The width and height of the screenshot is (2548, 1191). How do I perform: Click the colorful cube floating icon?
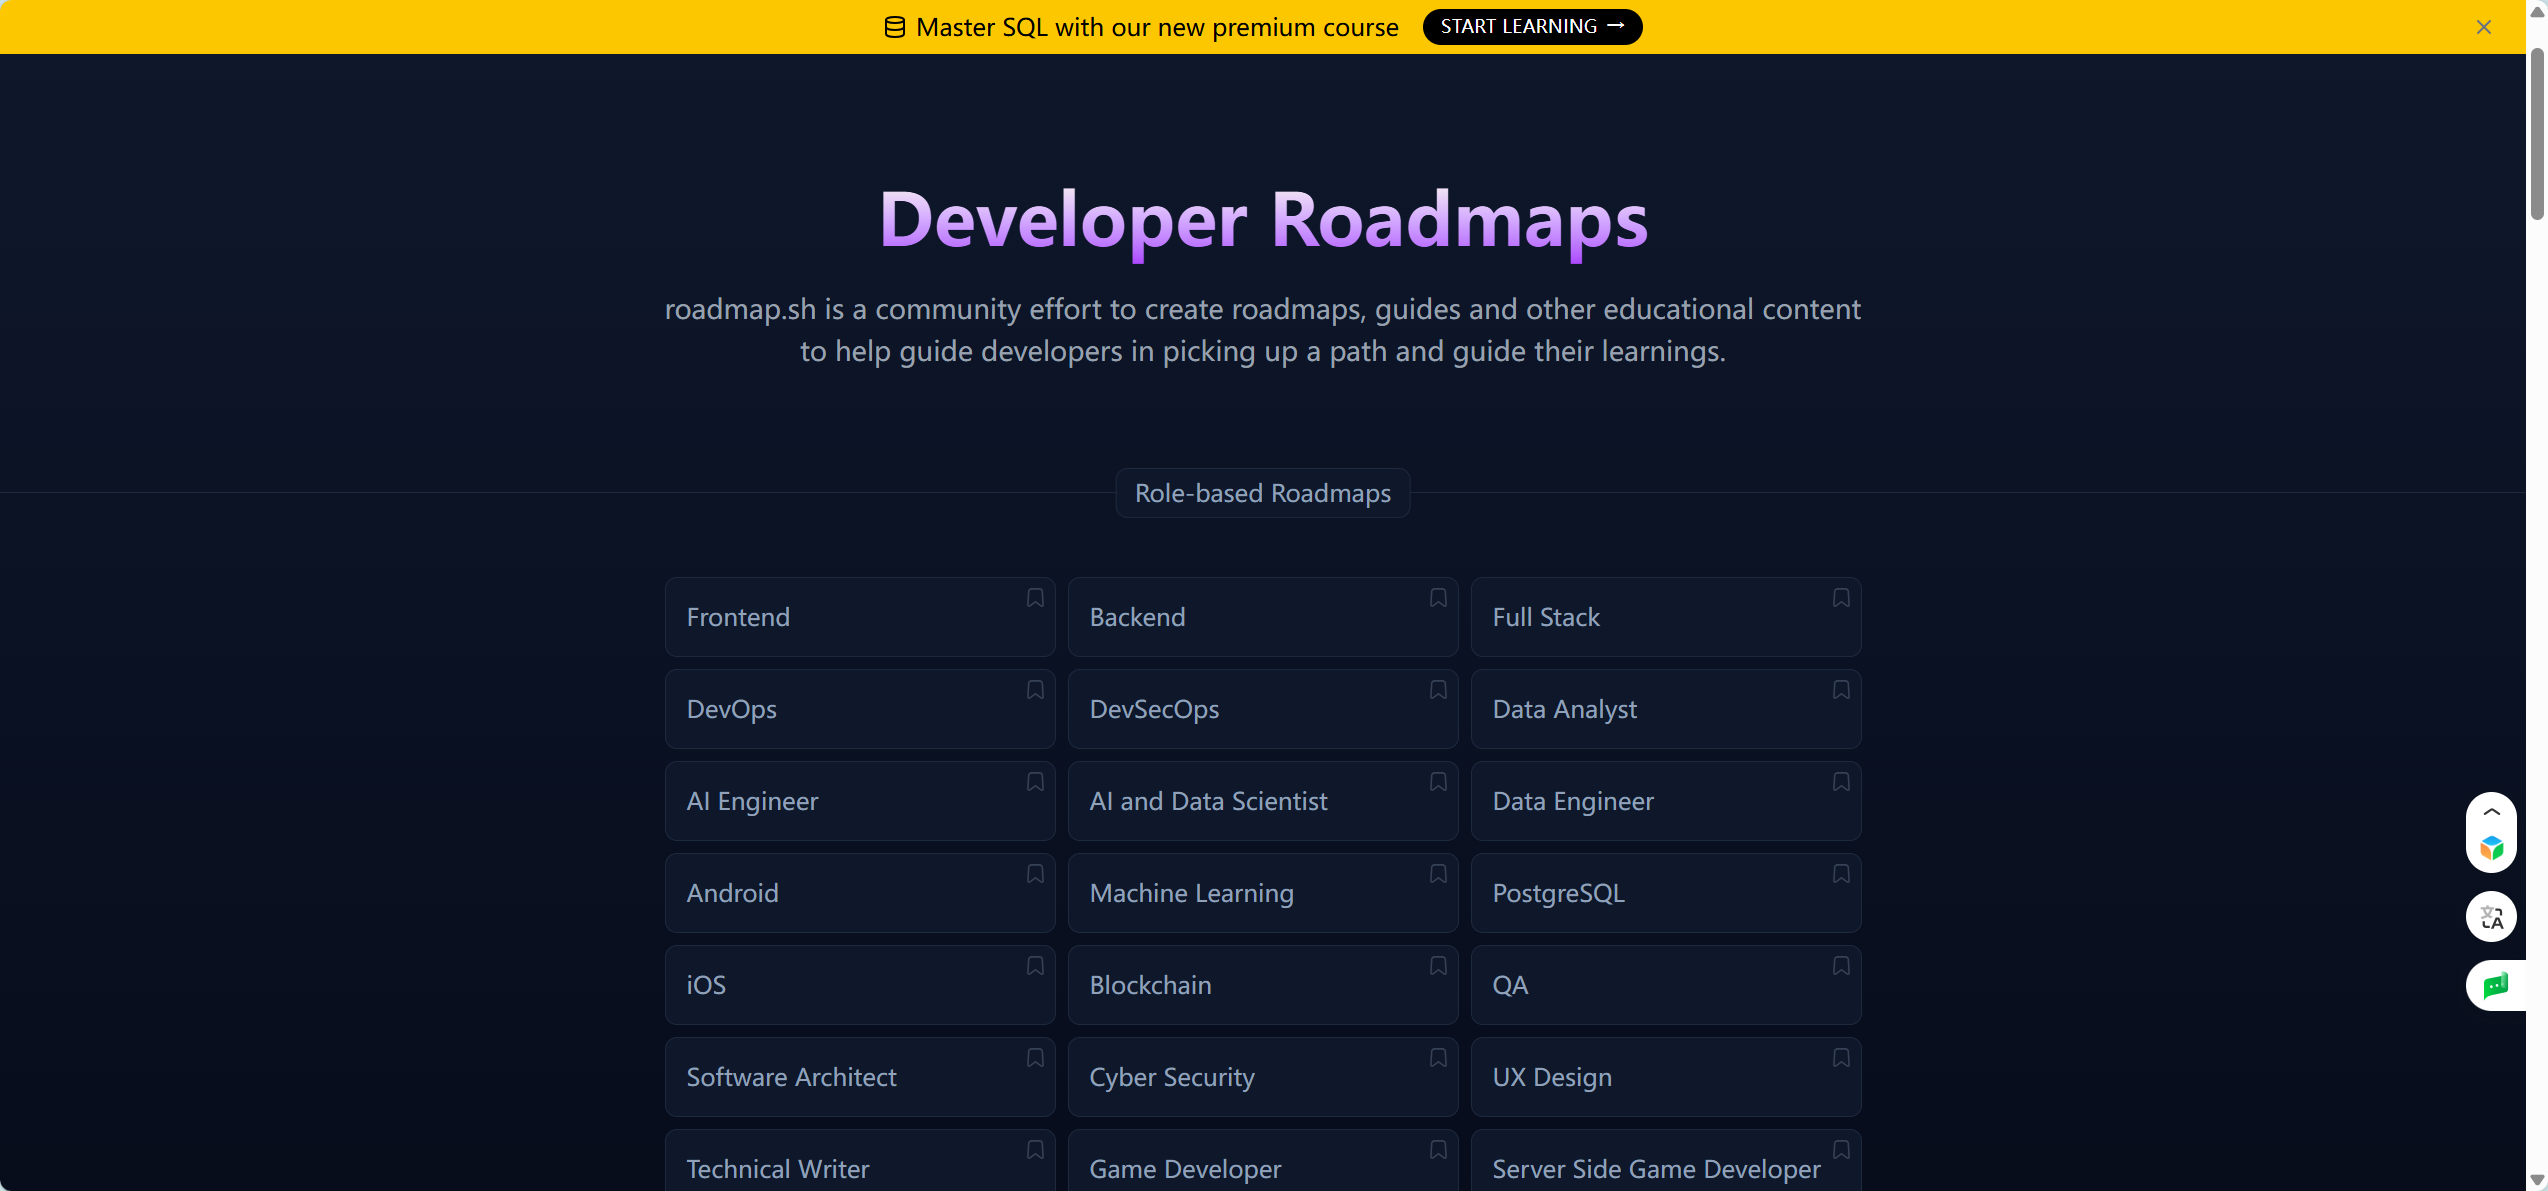coord(2491,849)
